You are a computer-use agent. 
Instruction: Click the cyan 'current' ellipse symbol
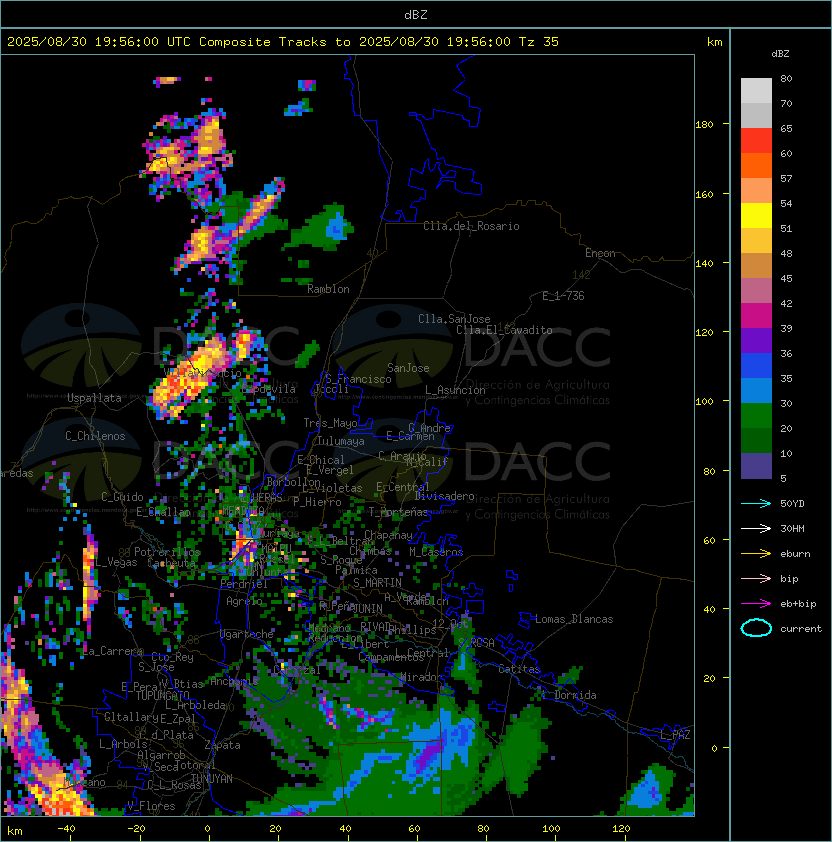pos(756,628)
